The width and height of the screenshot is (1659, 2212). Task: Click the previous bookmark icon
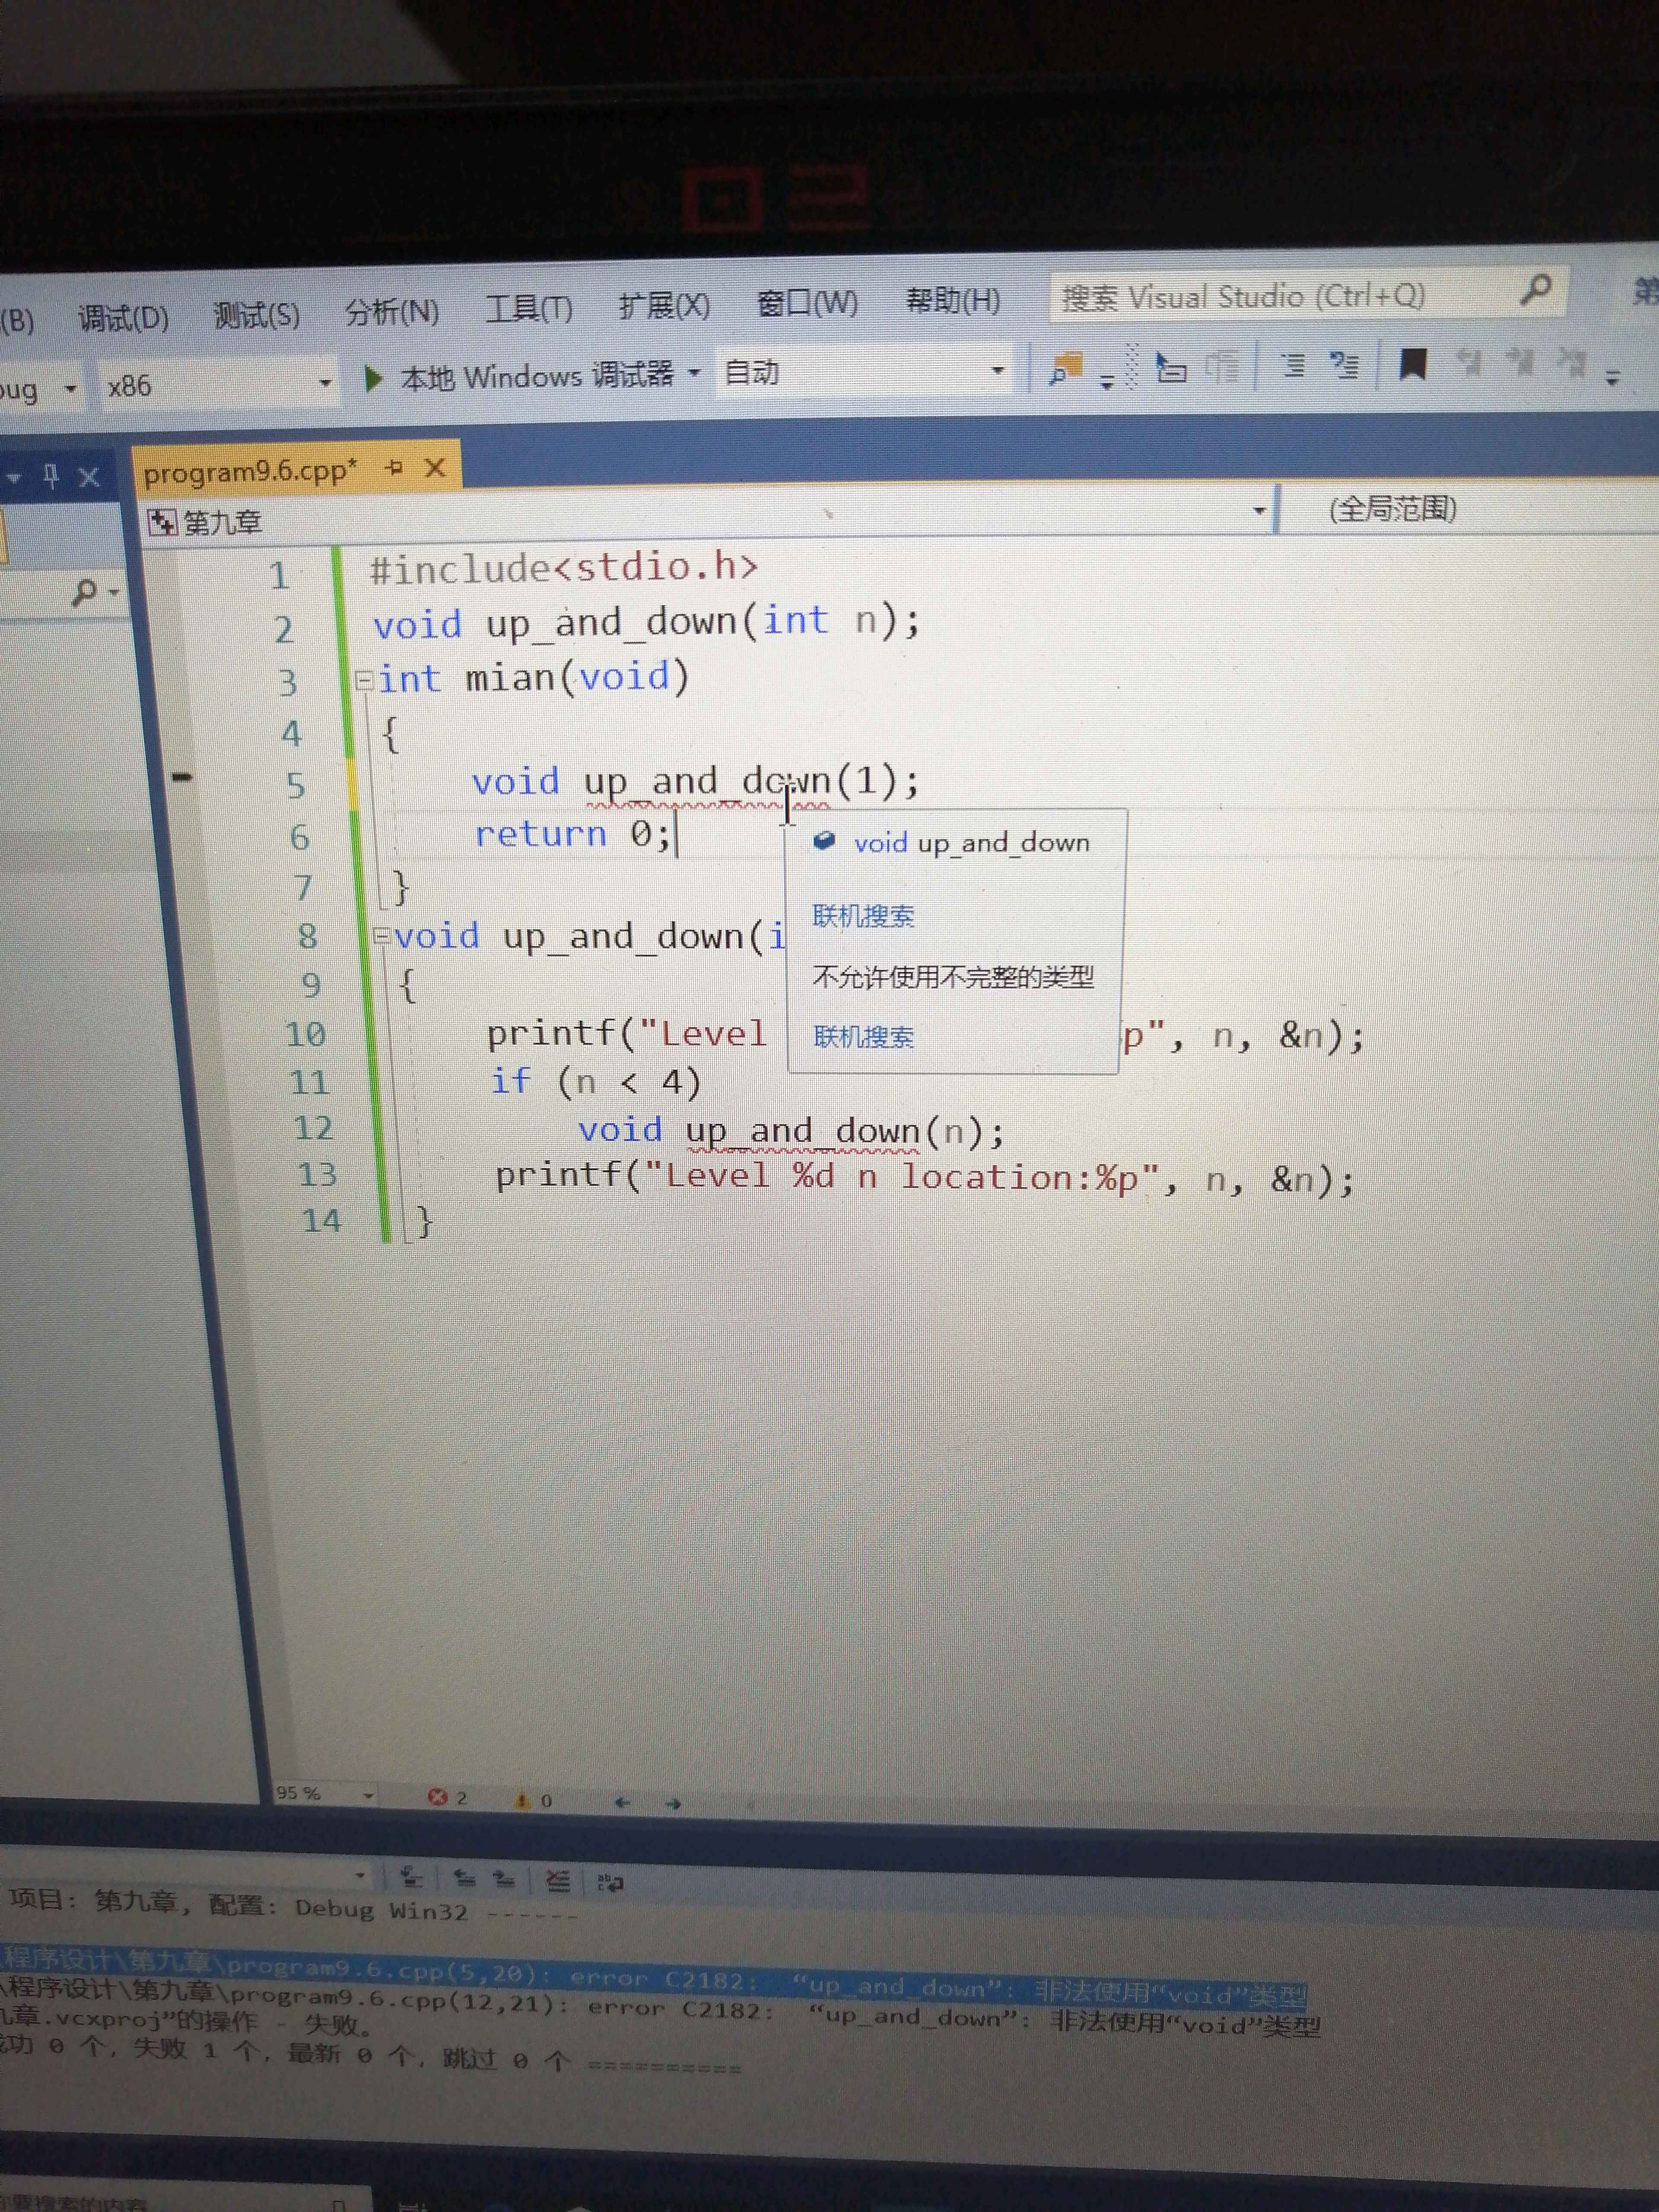(x=1470, y=362)
